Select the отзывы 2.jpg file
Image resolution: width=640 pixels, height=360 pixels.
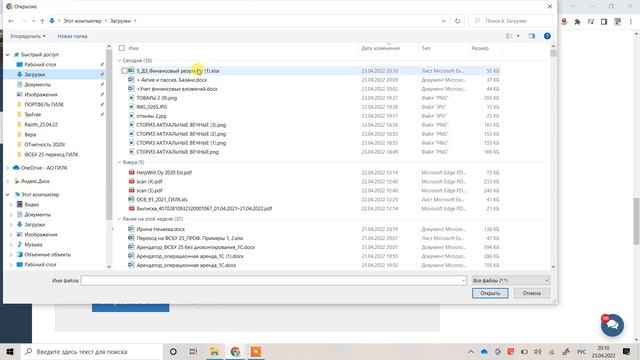pyautogui.click(x=151, y=116)
